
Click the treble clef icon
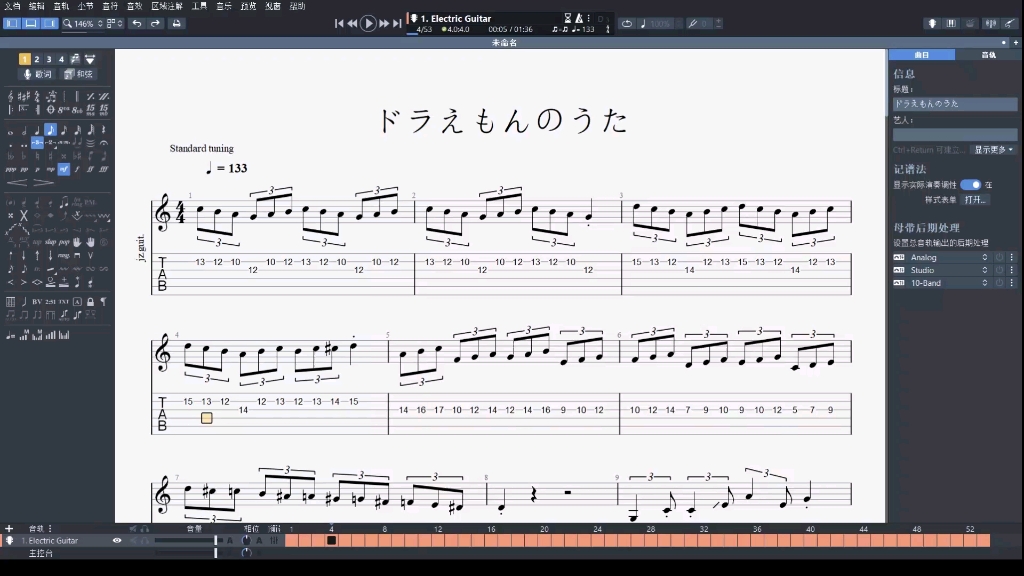tap(10, 97)
